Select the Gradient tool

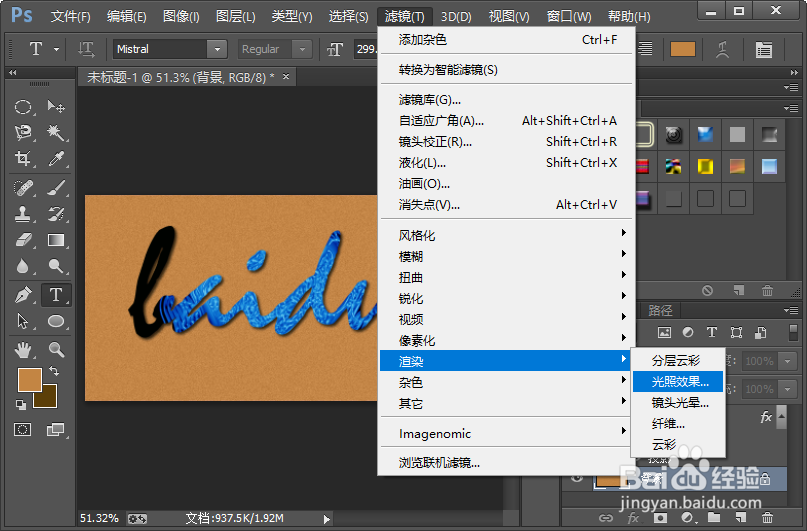point(56,240)
